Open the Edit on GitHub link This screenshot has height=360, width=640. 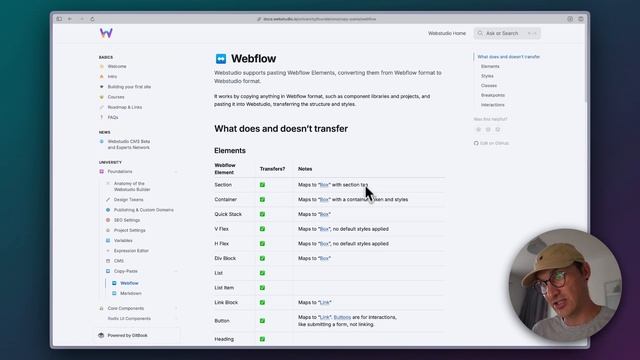click(491, 143)
